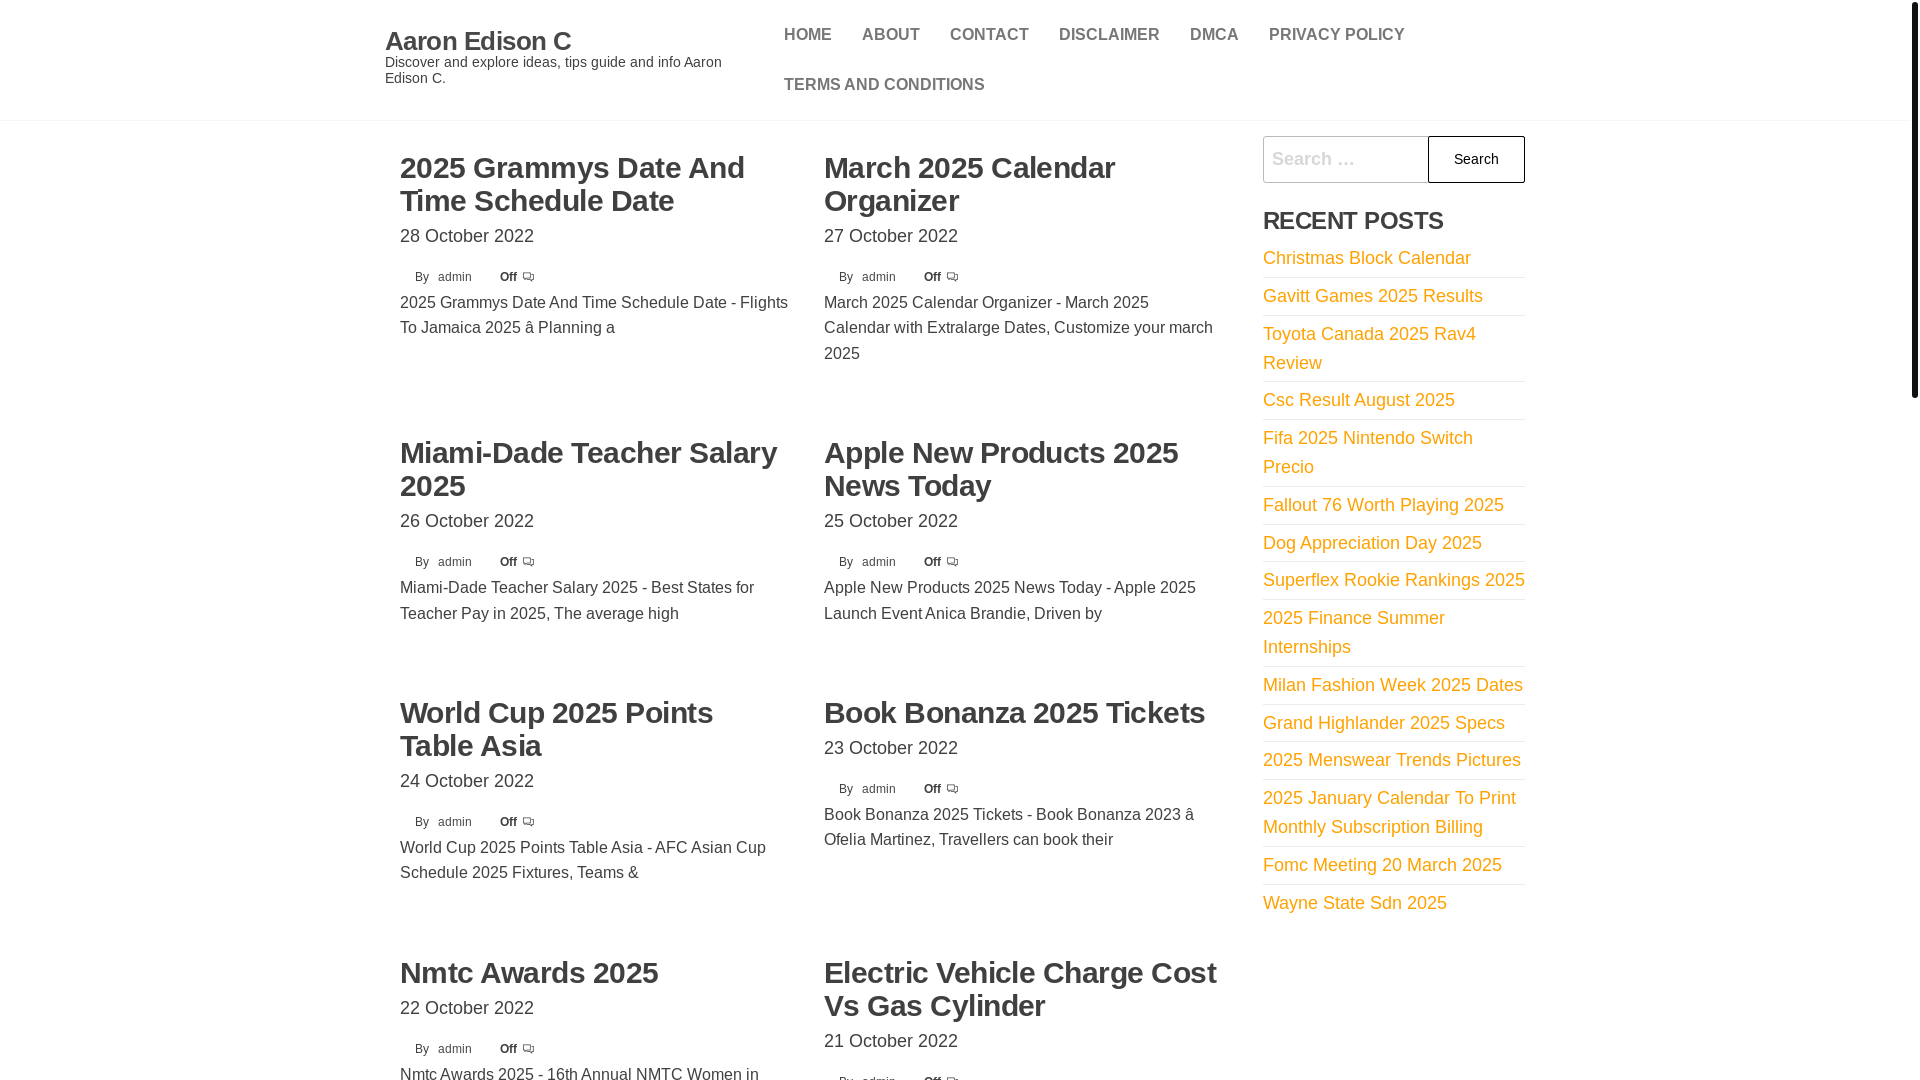Open recent post Superflex Rookie Rankings 2025
Viewport: 1920px width, 1080px height.
click(x=1393, y=580)
